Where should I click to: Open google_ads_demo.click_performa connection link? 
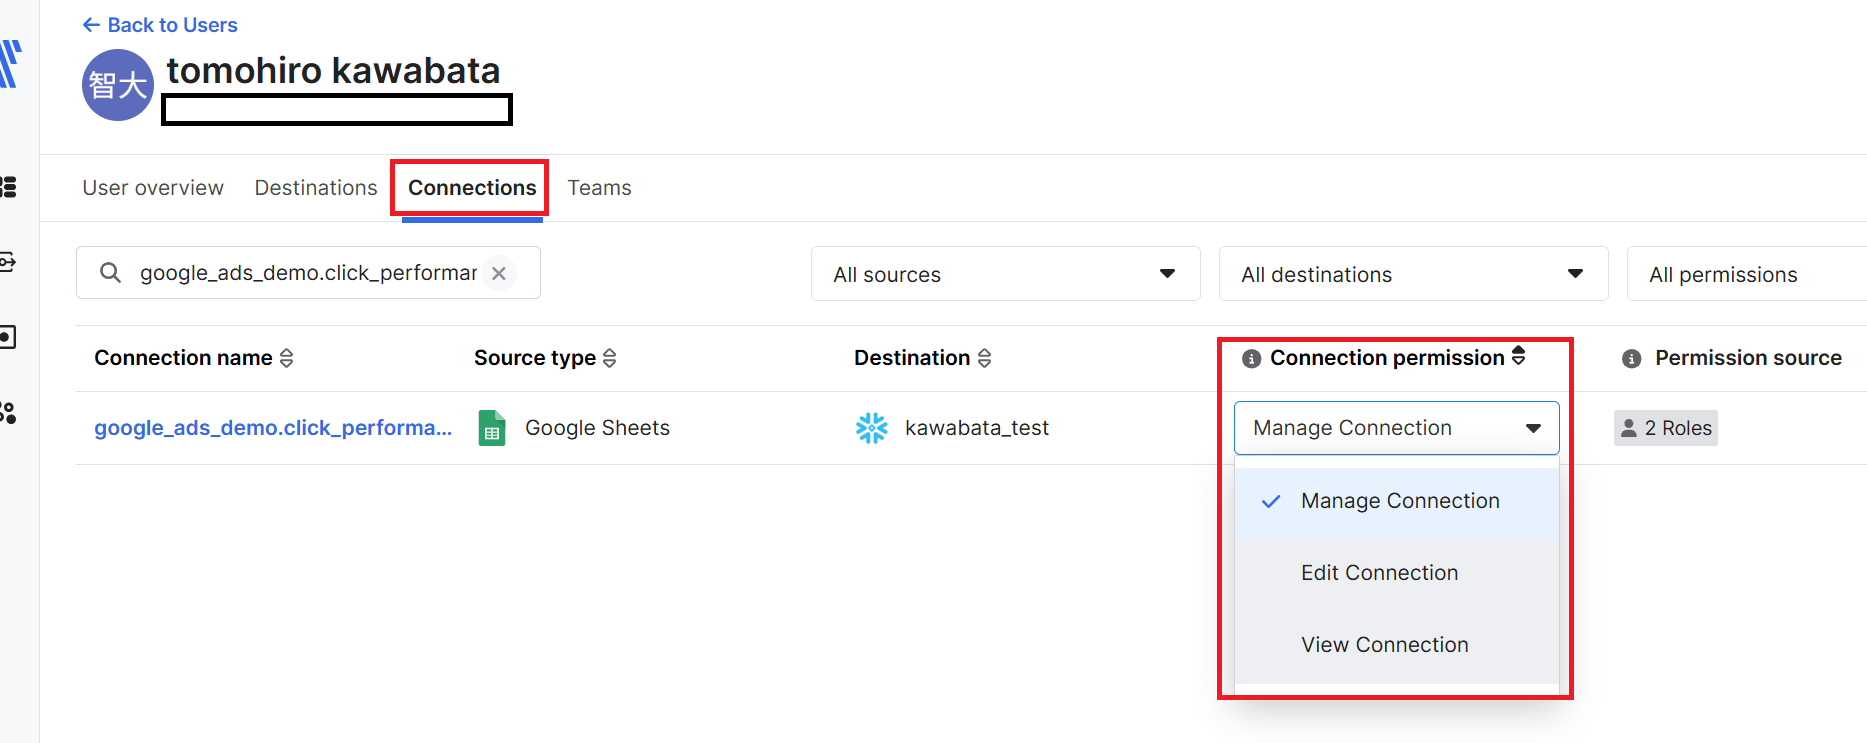(x=273, y=428)
